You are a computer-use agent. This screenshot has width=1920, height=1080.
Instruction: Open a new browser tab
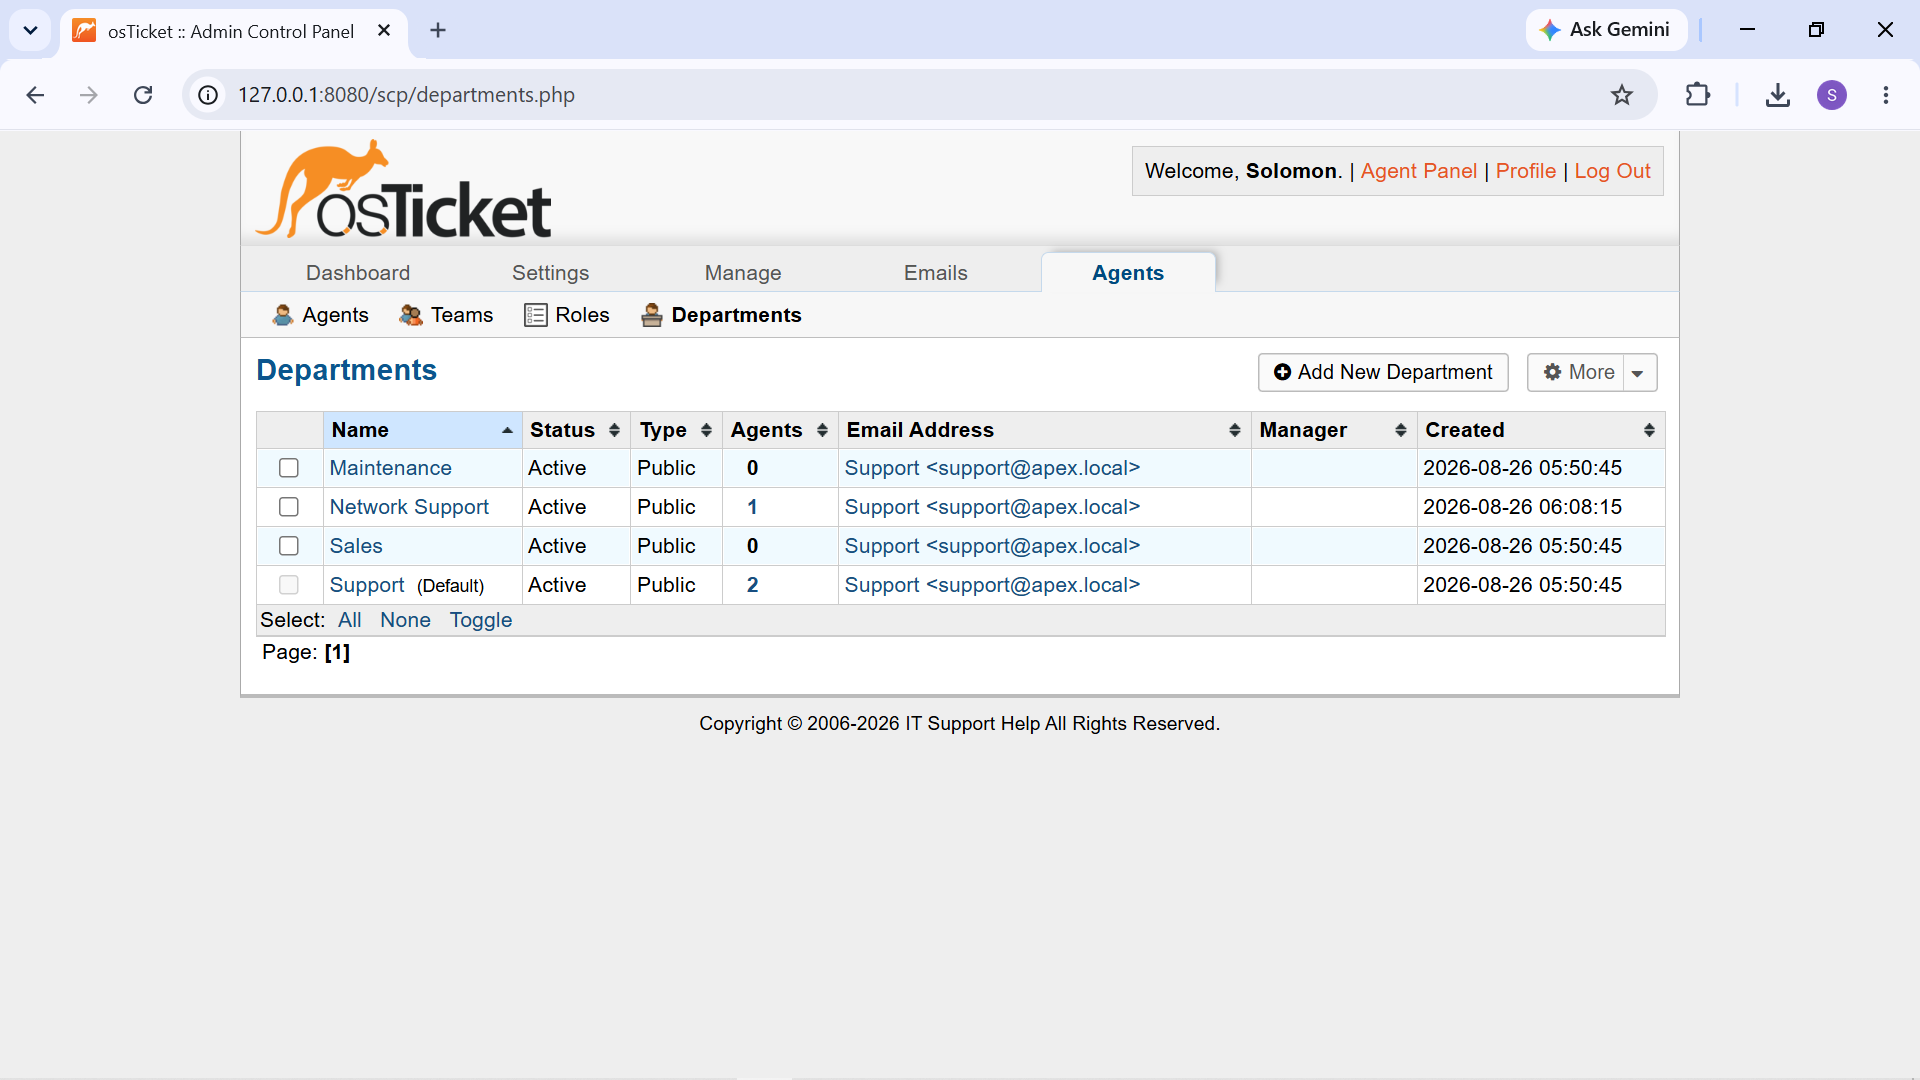(438, 30)
